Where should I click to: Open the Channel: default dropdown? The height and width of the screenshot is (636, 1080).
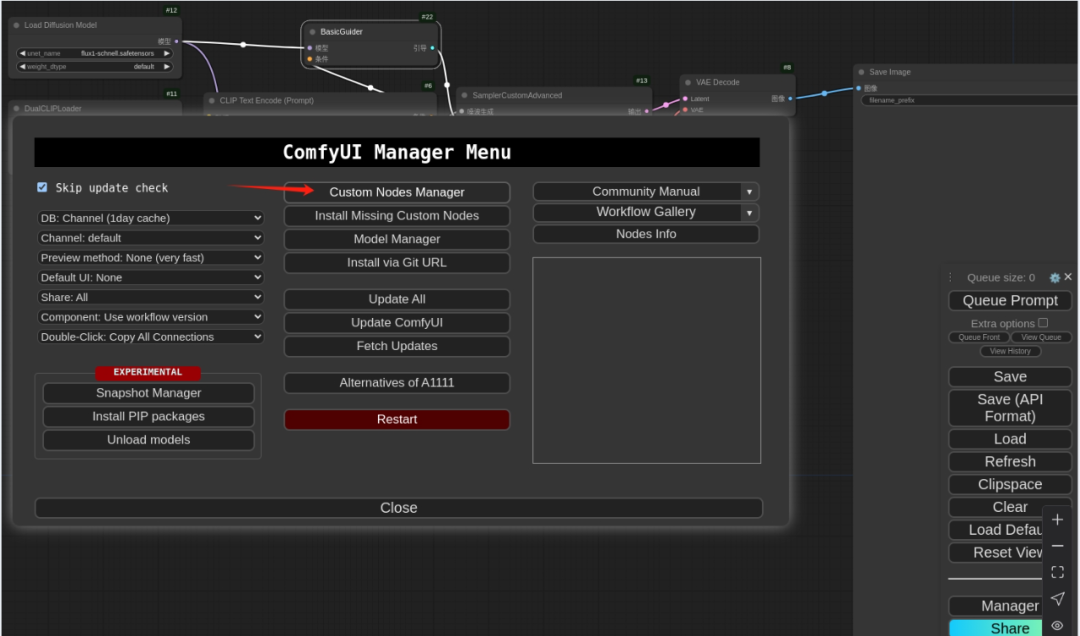[x=150, y=238]
